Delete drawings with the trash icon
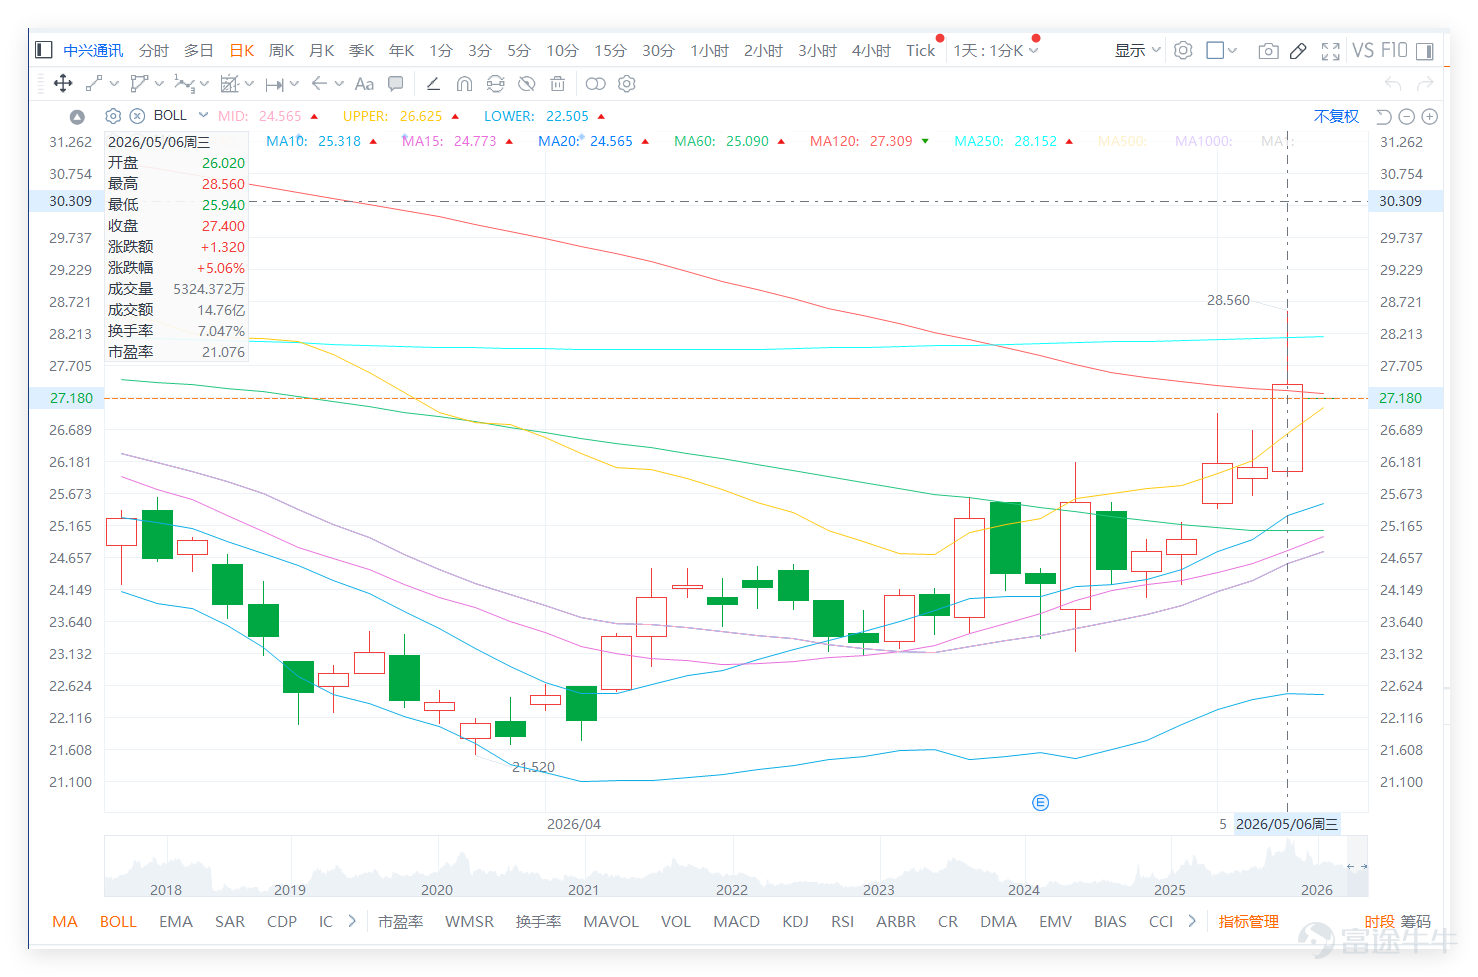The image size is (1478, 977). point(558,84)
